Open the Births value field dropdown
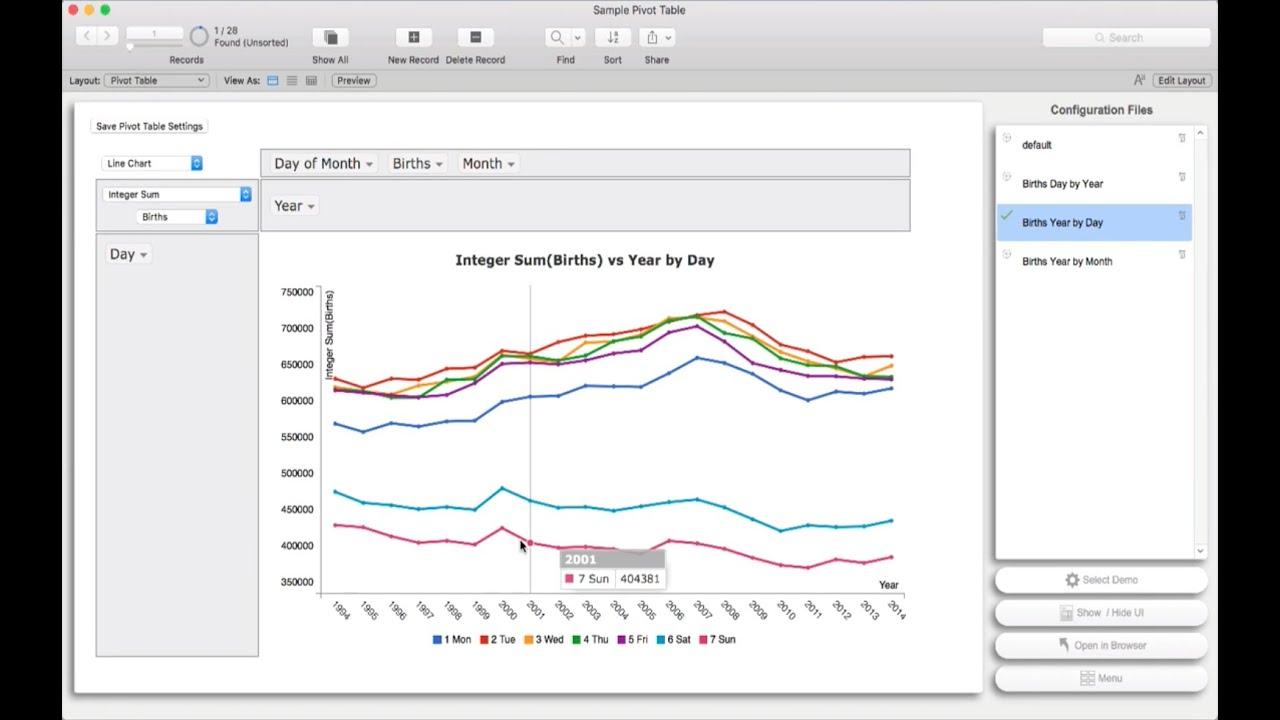Screen dimensions: 1280x720 click(178, 216)
